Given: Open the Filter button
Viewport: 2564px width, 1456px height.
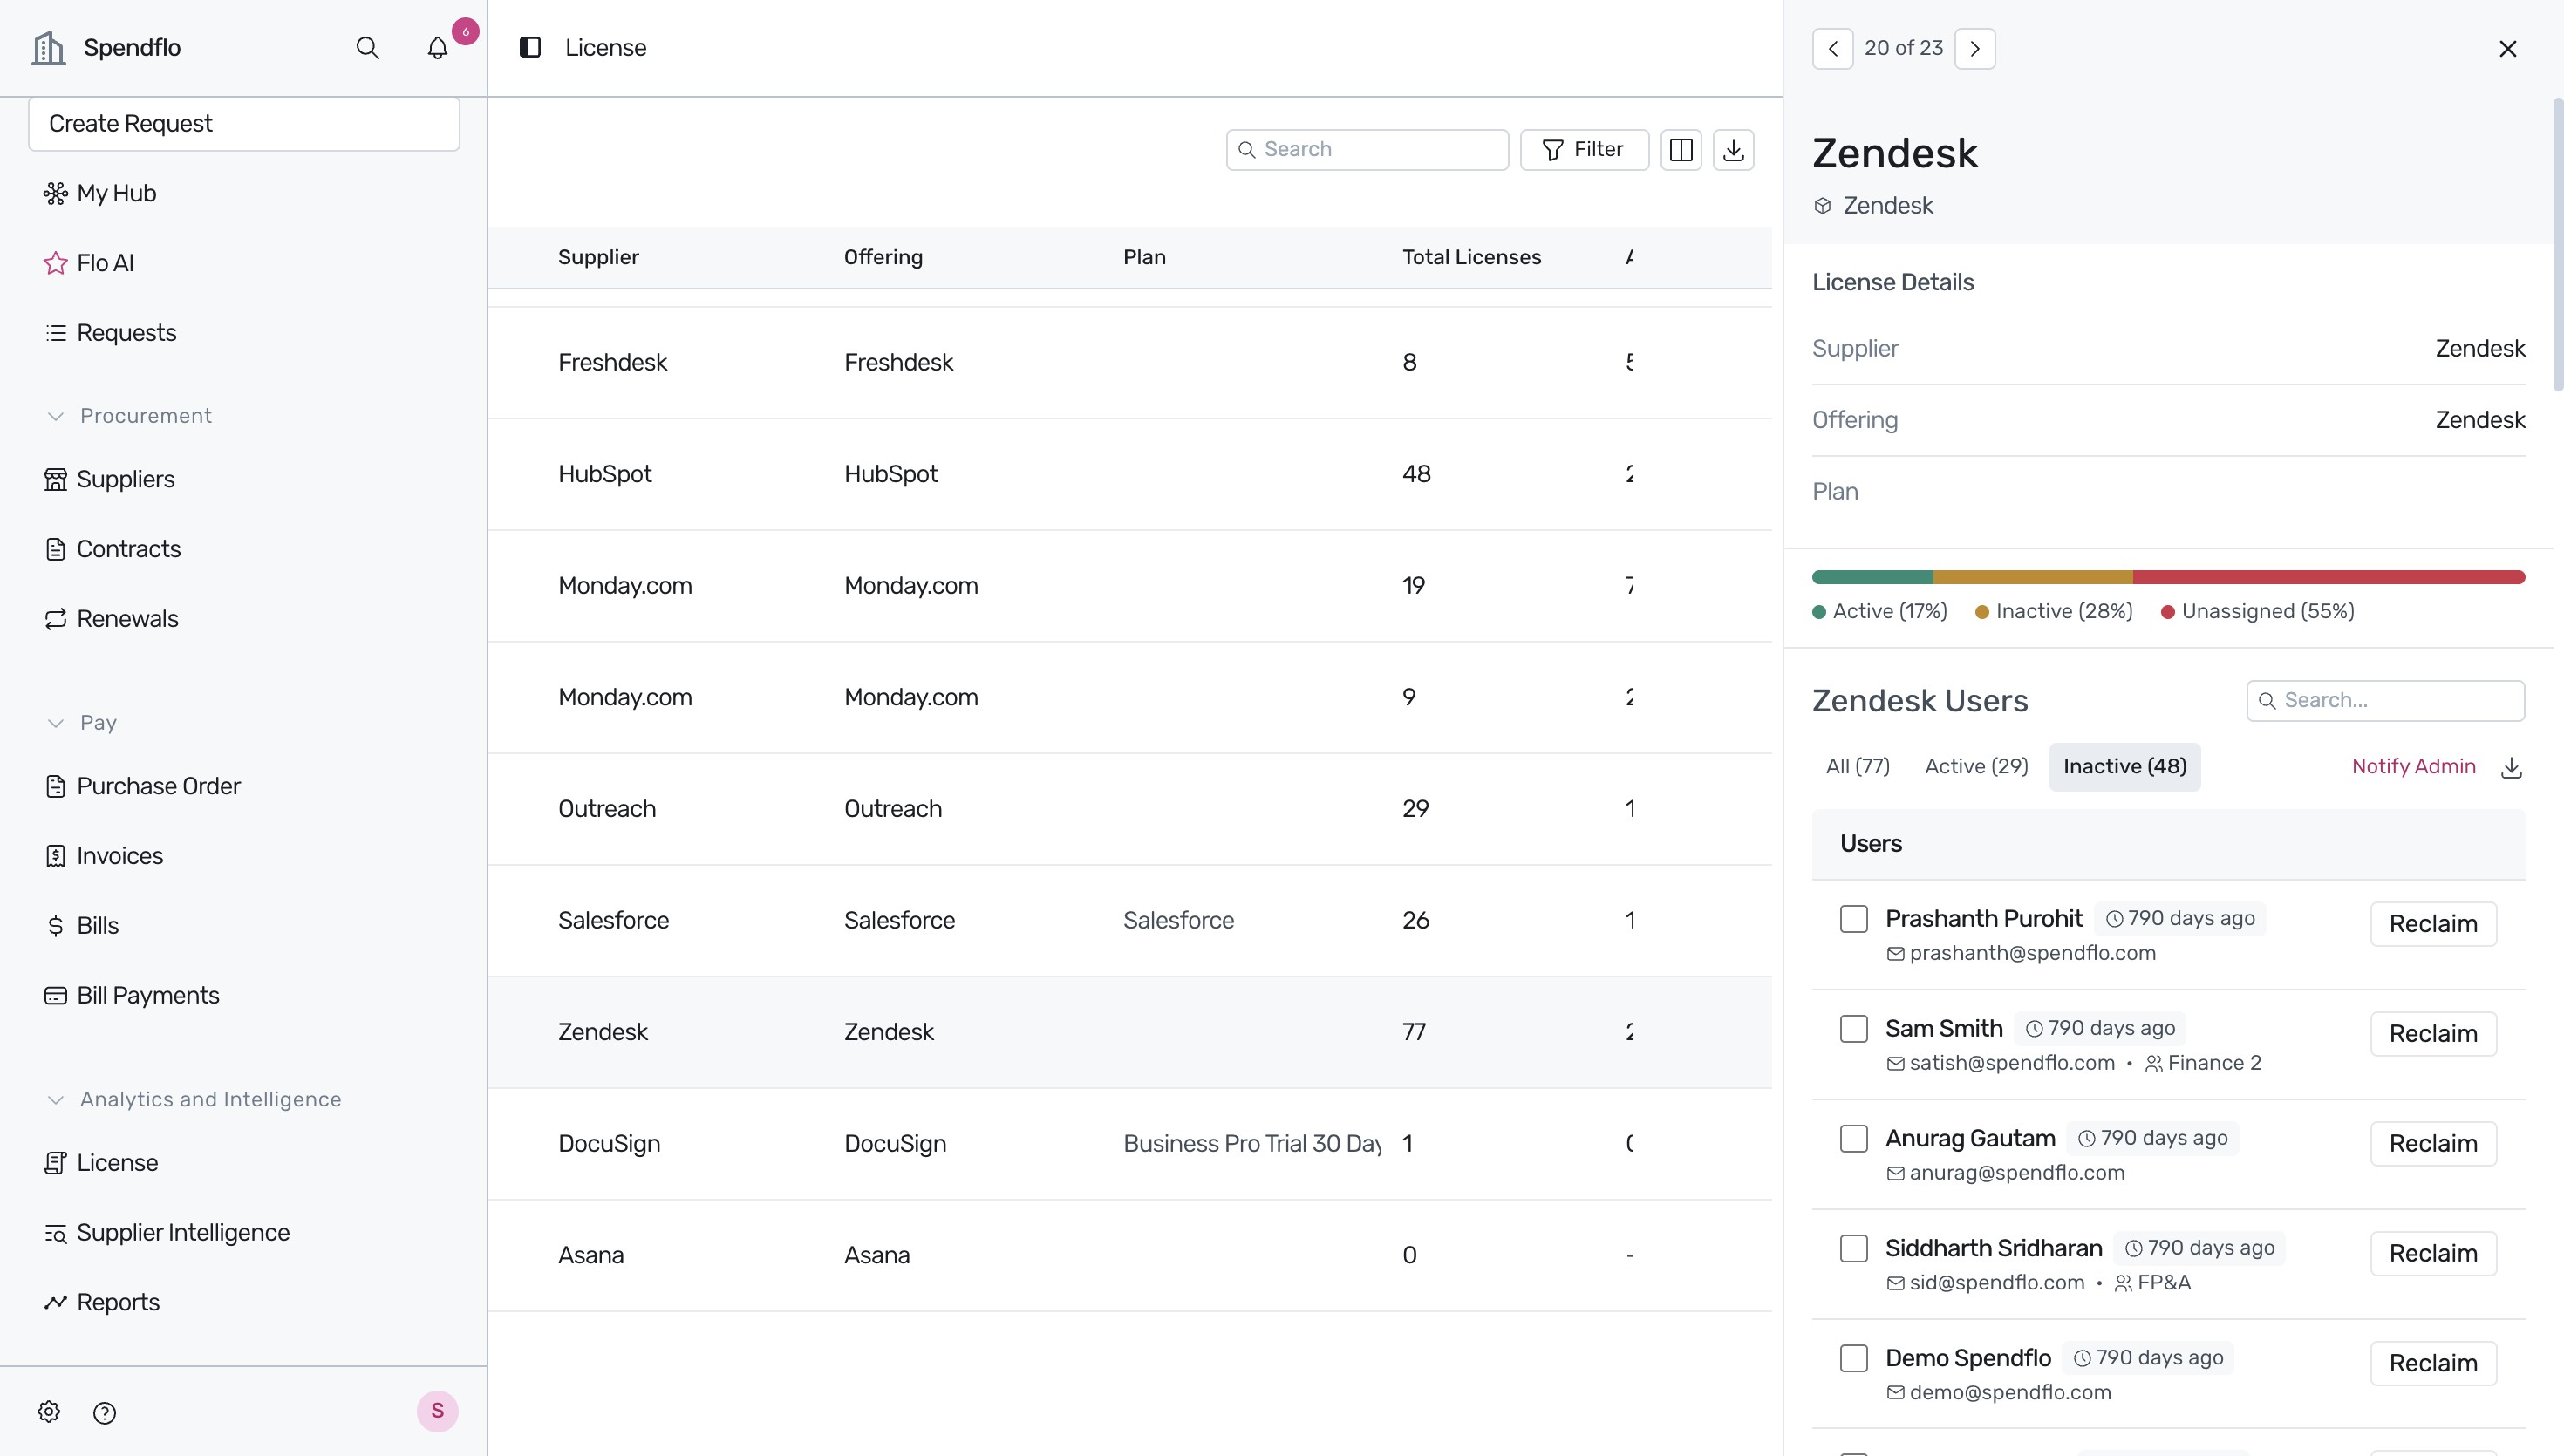Looking at the screenshot, I should [1584, 150].
